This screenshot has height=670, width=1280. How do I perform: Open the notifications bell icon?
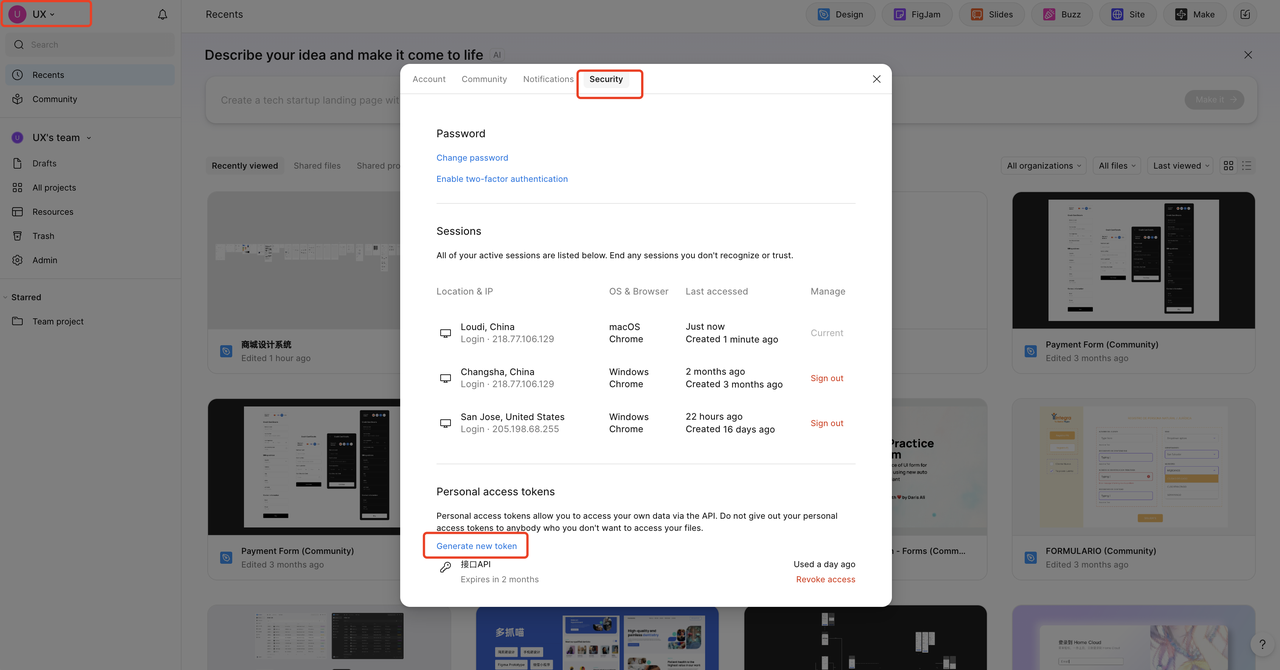163,15
